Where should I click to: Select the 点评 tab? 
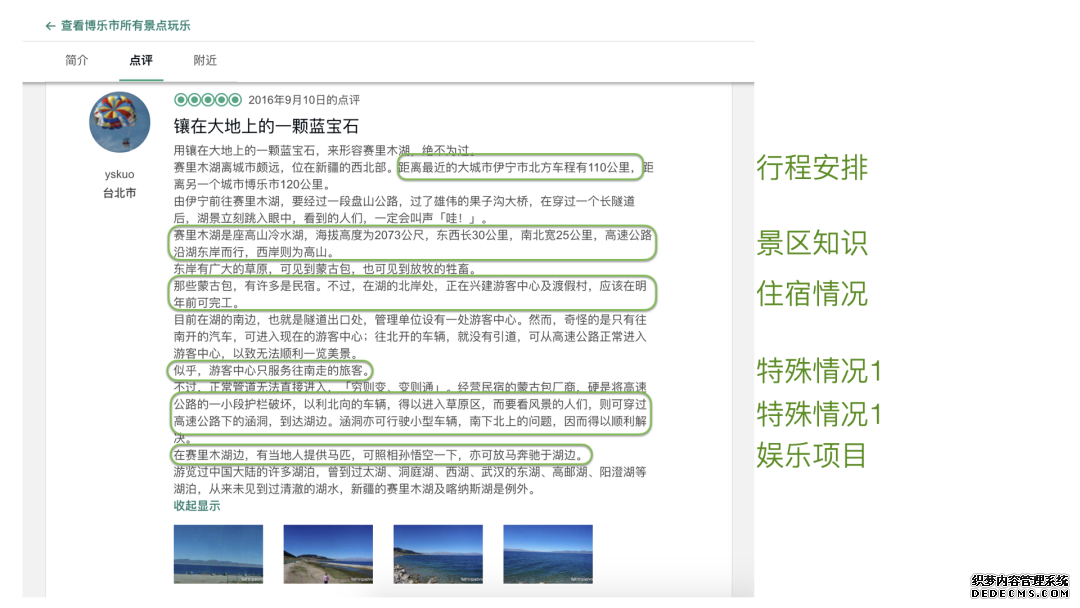(140, 60)
